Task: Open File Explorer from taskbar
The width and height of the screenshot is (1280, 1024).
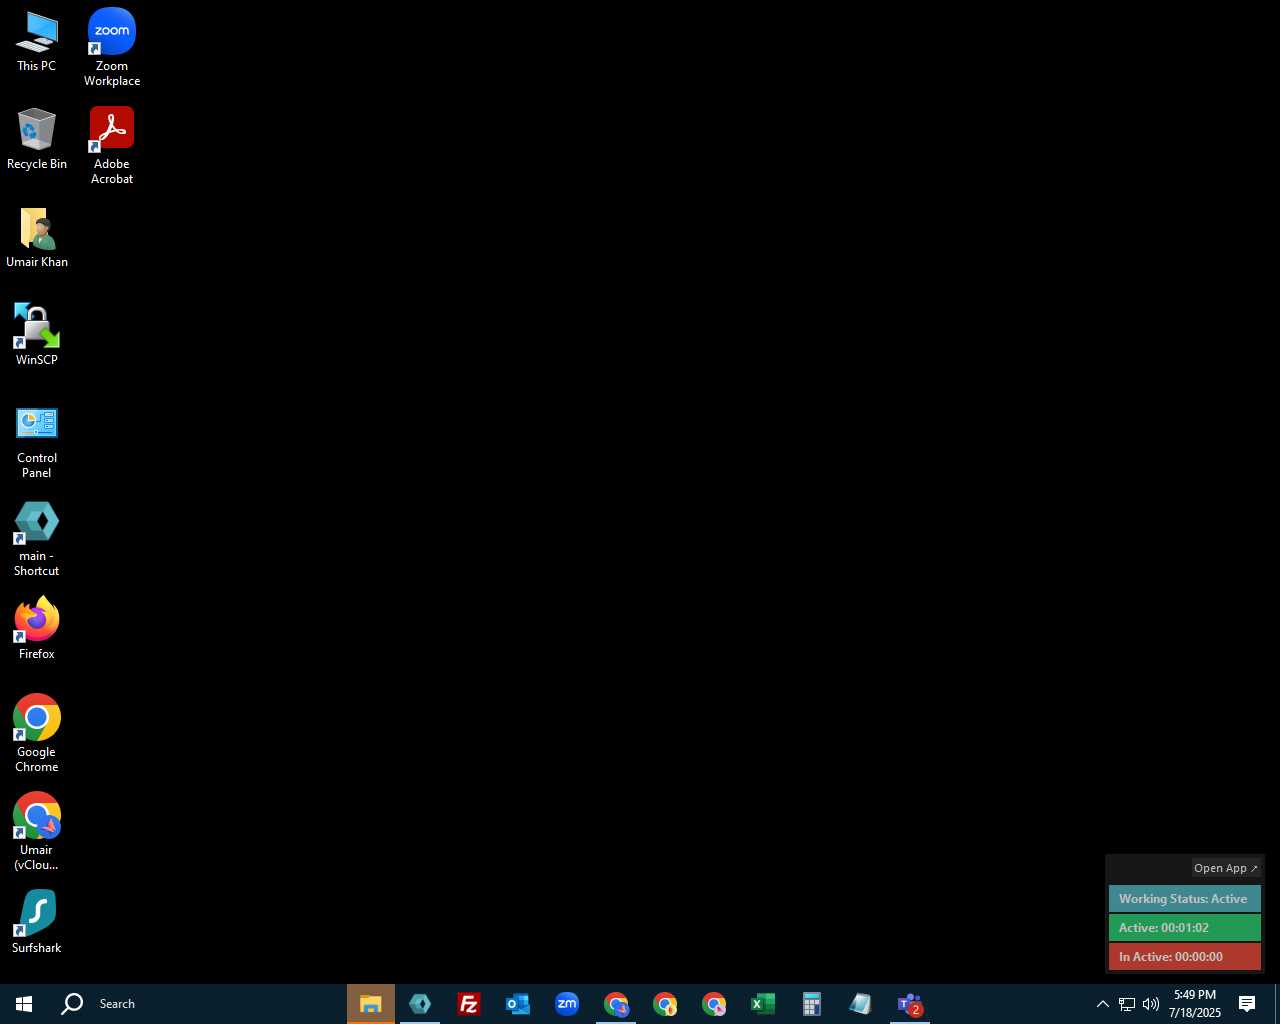Action: pyautogui.click(x=371, y=1004)
